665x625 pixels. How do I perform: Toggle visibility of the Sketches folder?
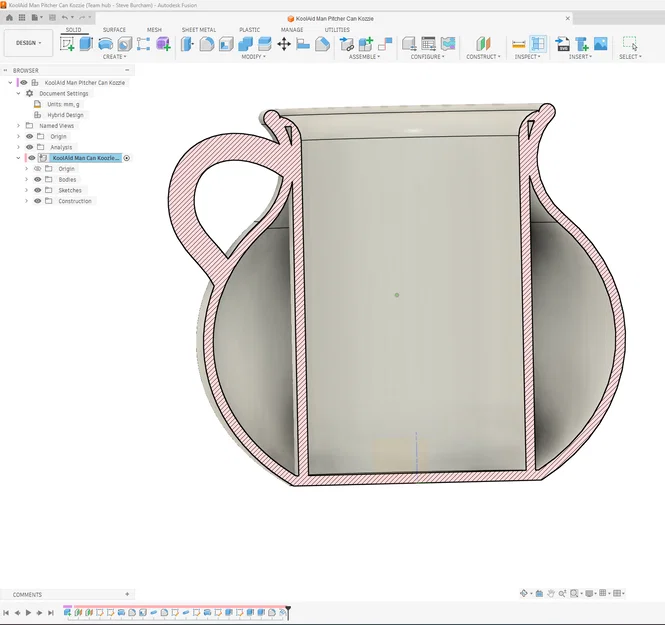tap(37, 190)
